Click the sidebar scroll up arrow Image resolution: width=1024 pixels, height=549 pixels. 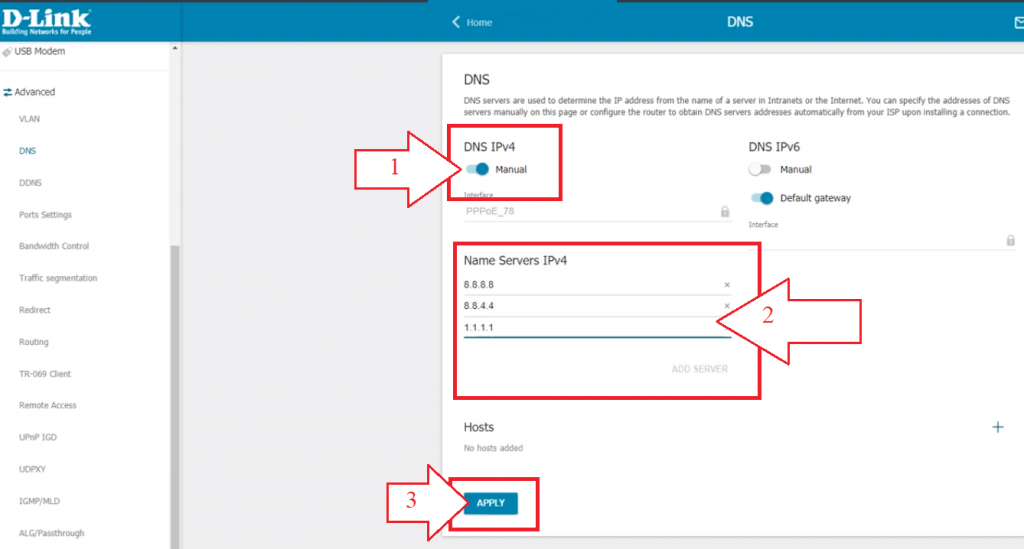click(174, 48)
